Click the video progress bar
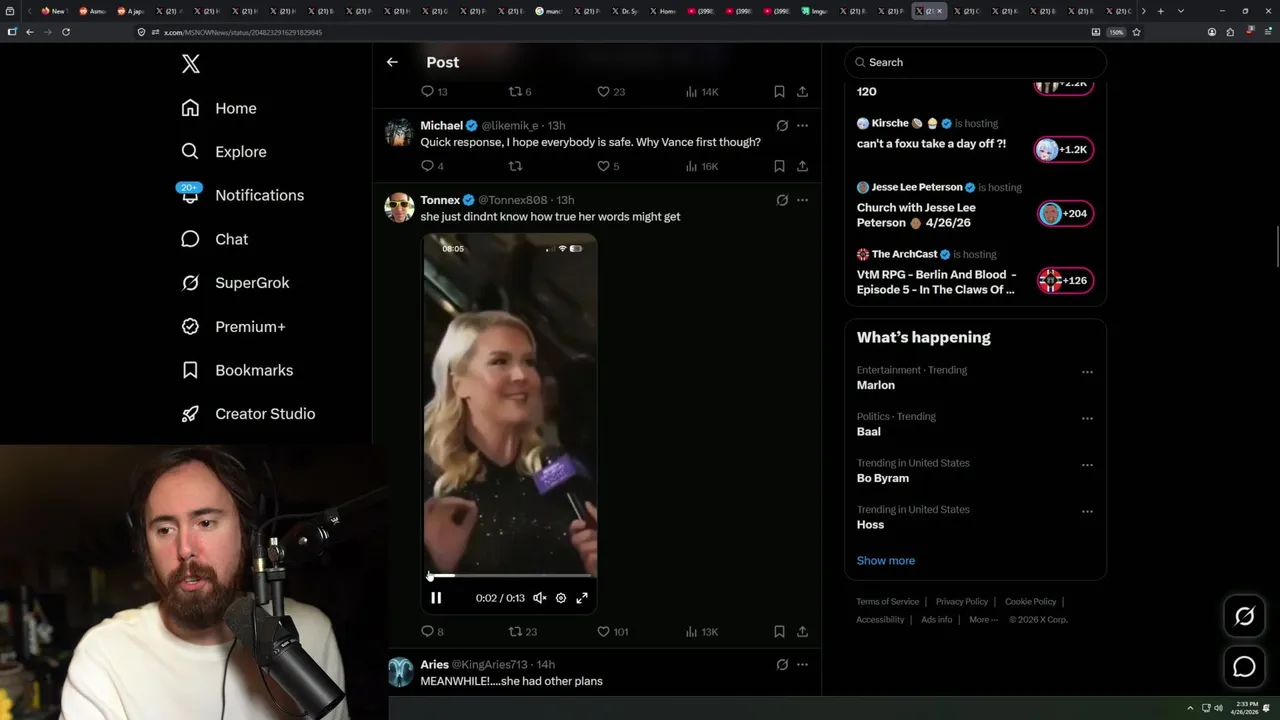 point(510,576)
